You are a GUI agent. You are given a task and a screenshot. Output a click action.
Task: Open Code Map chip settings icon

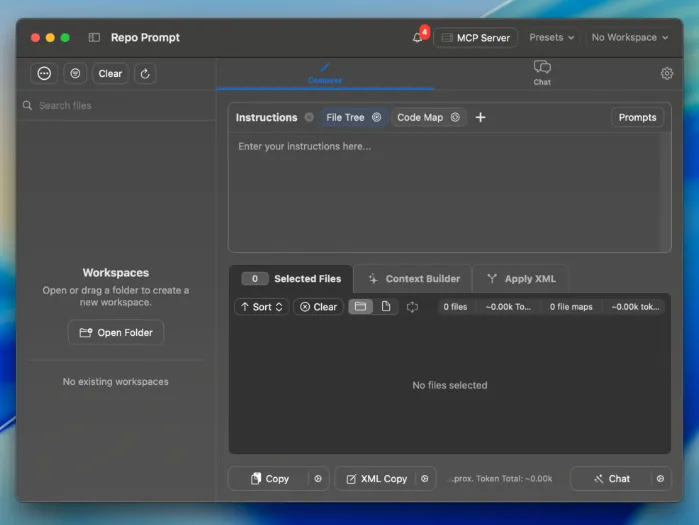pyautogui.click(x=455, y=117)
